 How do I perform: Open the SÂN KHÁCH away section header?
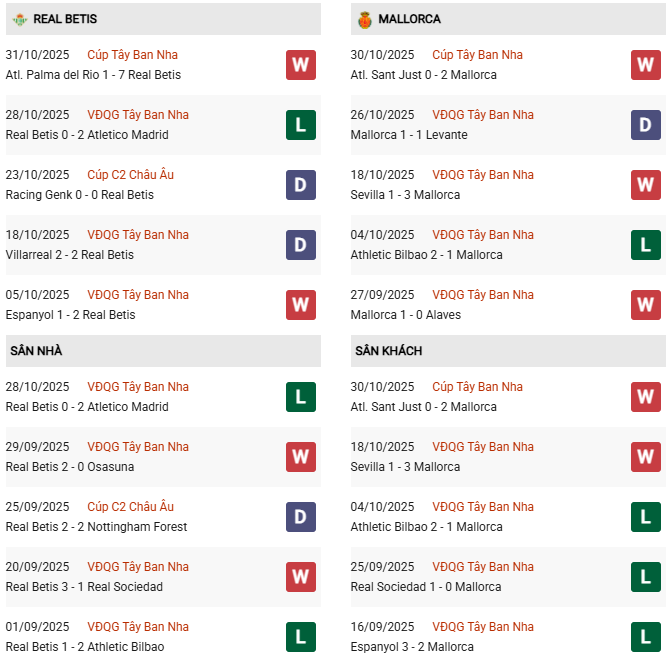point(388,351)
